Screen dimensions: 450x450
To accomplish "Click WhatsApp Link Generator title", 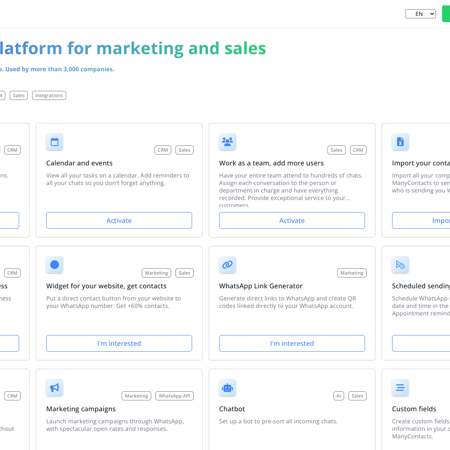I will click(261, 286).
